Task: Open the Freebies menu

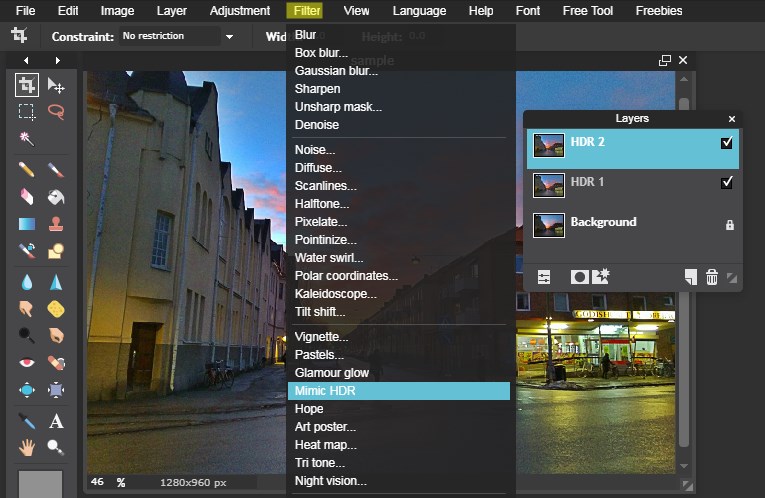Action: point(659,11)
